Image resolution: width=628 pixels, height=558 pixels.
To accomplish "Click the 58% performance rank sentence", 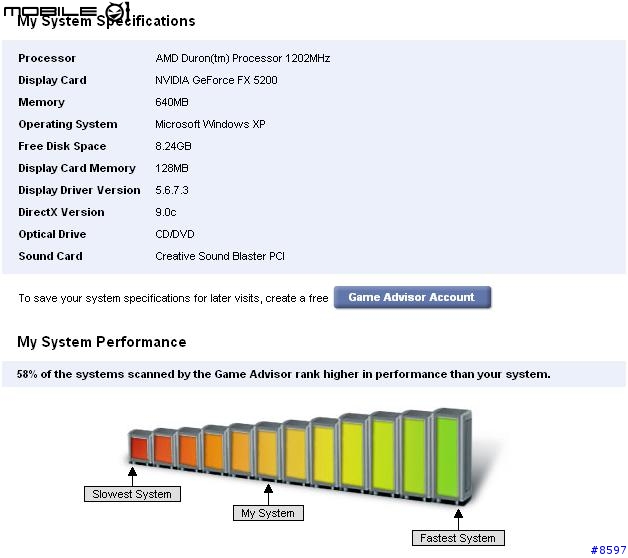I will coord(284,374).
